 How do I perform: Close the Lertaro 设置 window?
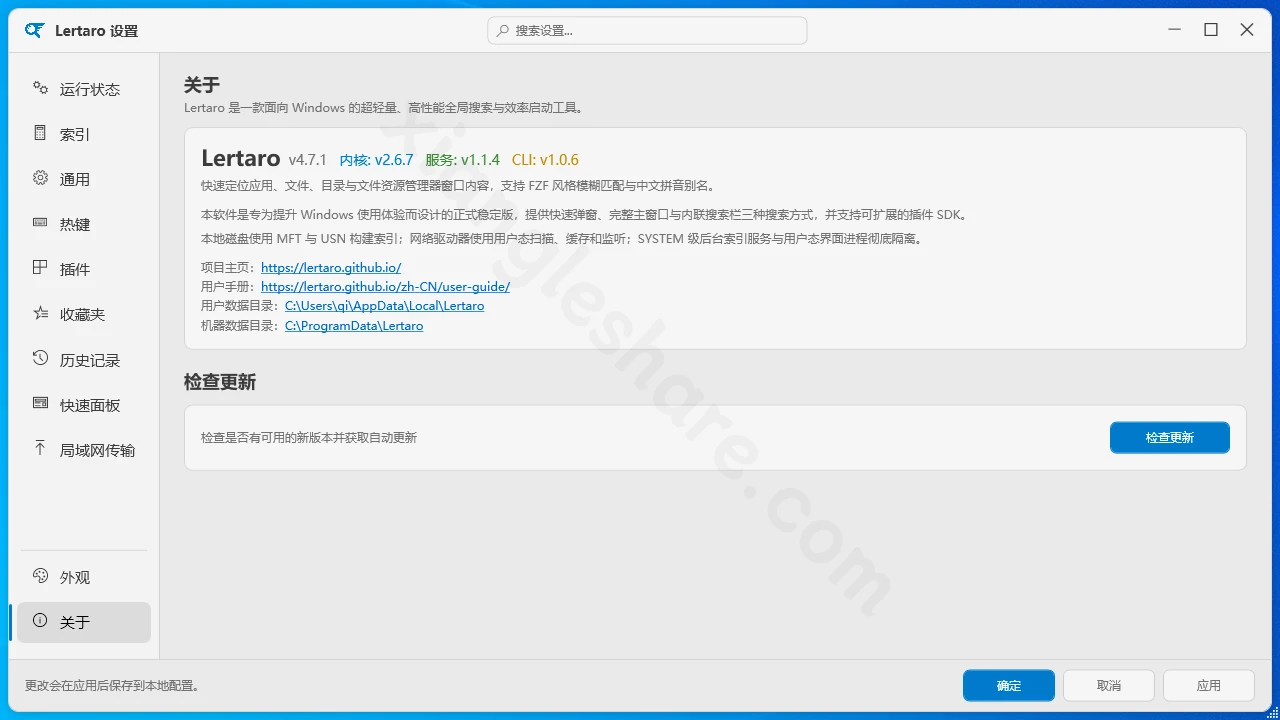pos(1247,30)
